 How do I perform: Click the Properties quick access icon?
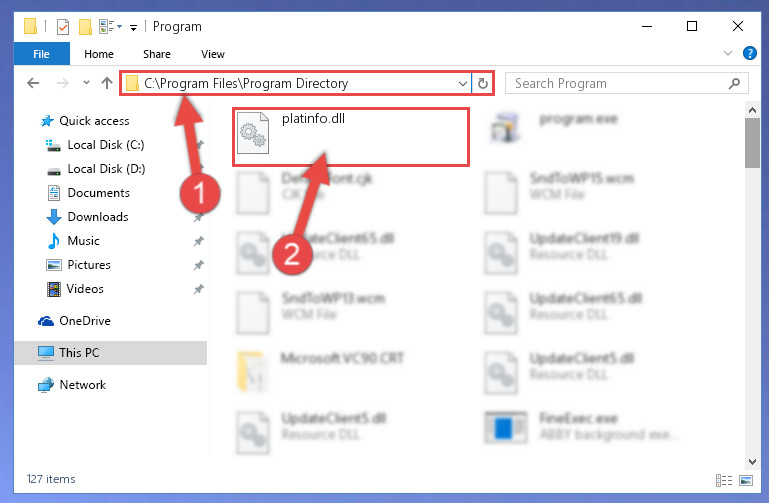tap(63, 26)
